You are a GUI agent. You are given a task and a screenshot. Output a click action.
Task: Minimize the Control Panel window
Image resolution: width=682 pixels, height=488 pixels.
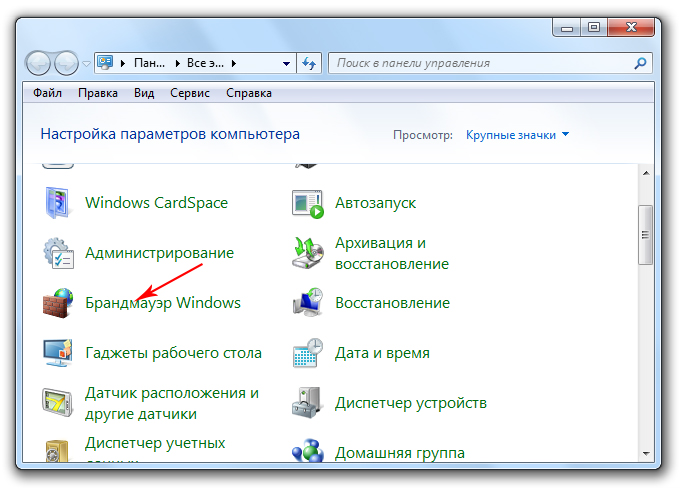(567, 27)
